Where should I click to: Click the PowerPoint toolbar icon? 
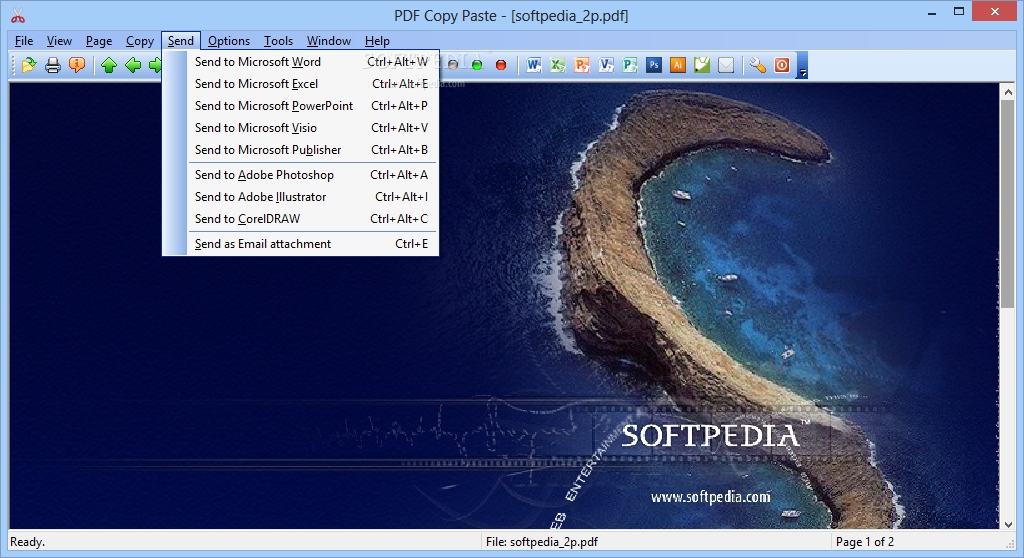coord(582,65)
